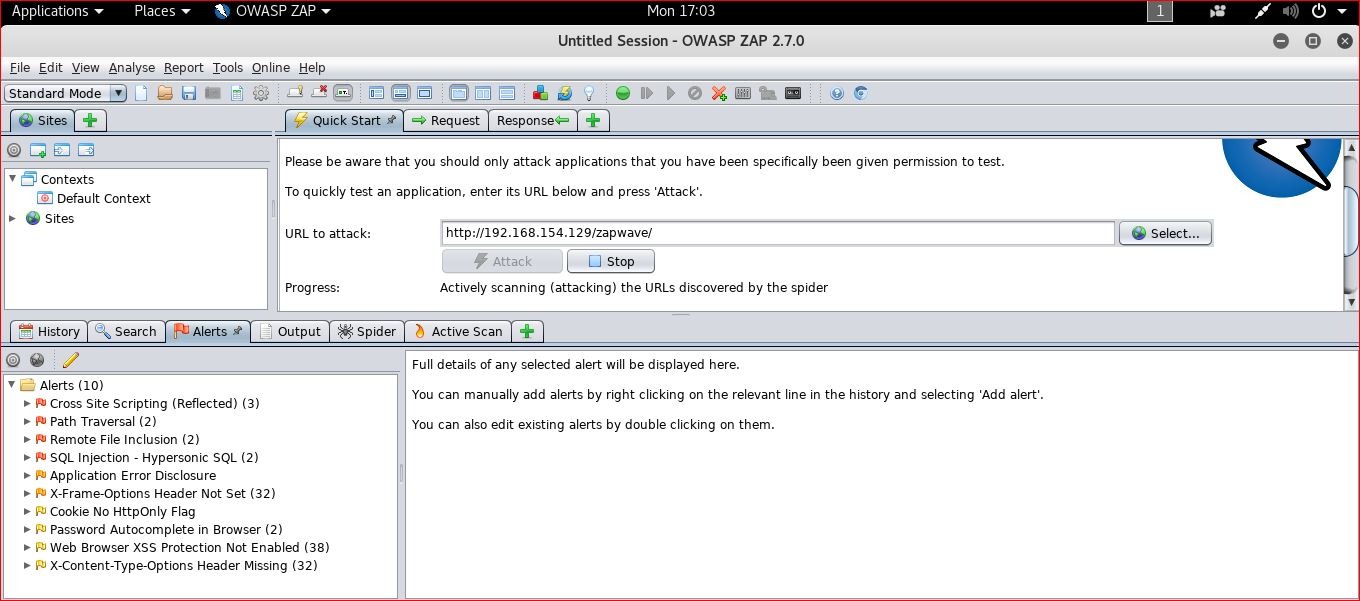Click the New Session toolbar icon

pos(141,93)
